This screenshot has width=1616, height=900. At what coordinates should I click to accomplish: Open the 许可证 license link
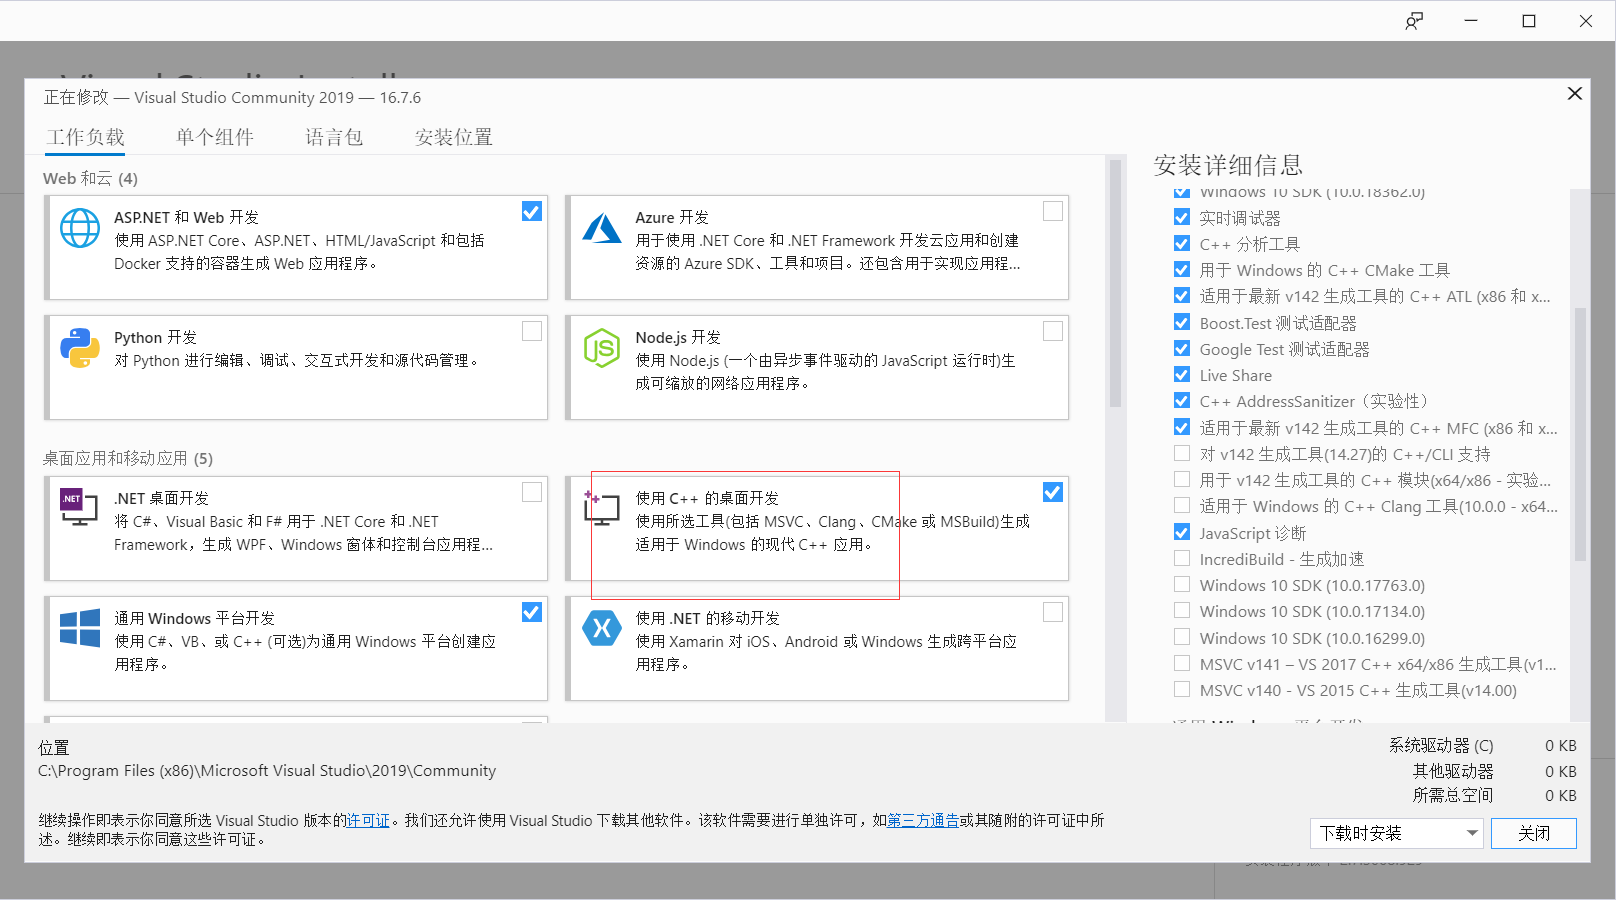point(368,820)
